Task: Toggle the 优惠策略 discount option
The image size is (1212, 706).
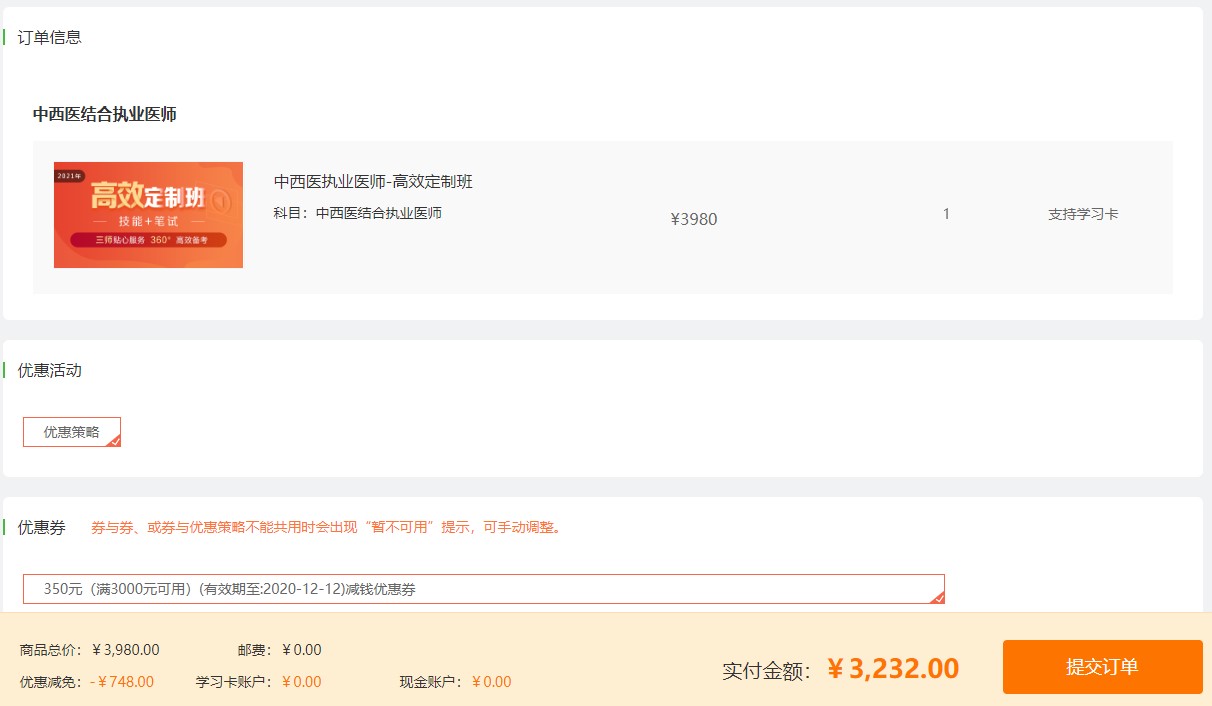Action: pos(71,432)
